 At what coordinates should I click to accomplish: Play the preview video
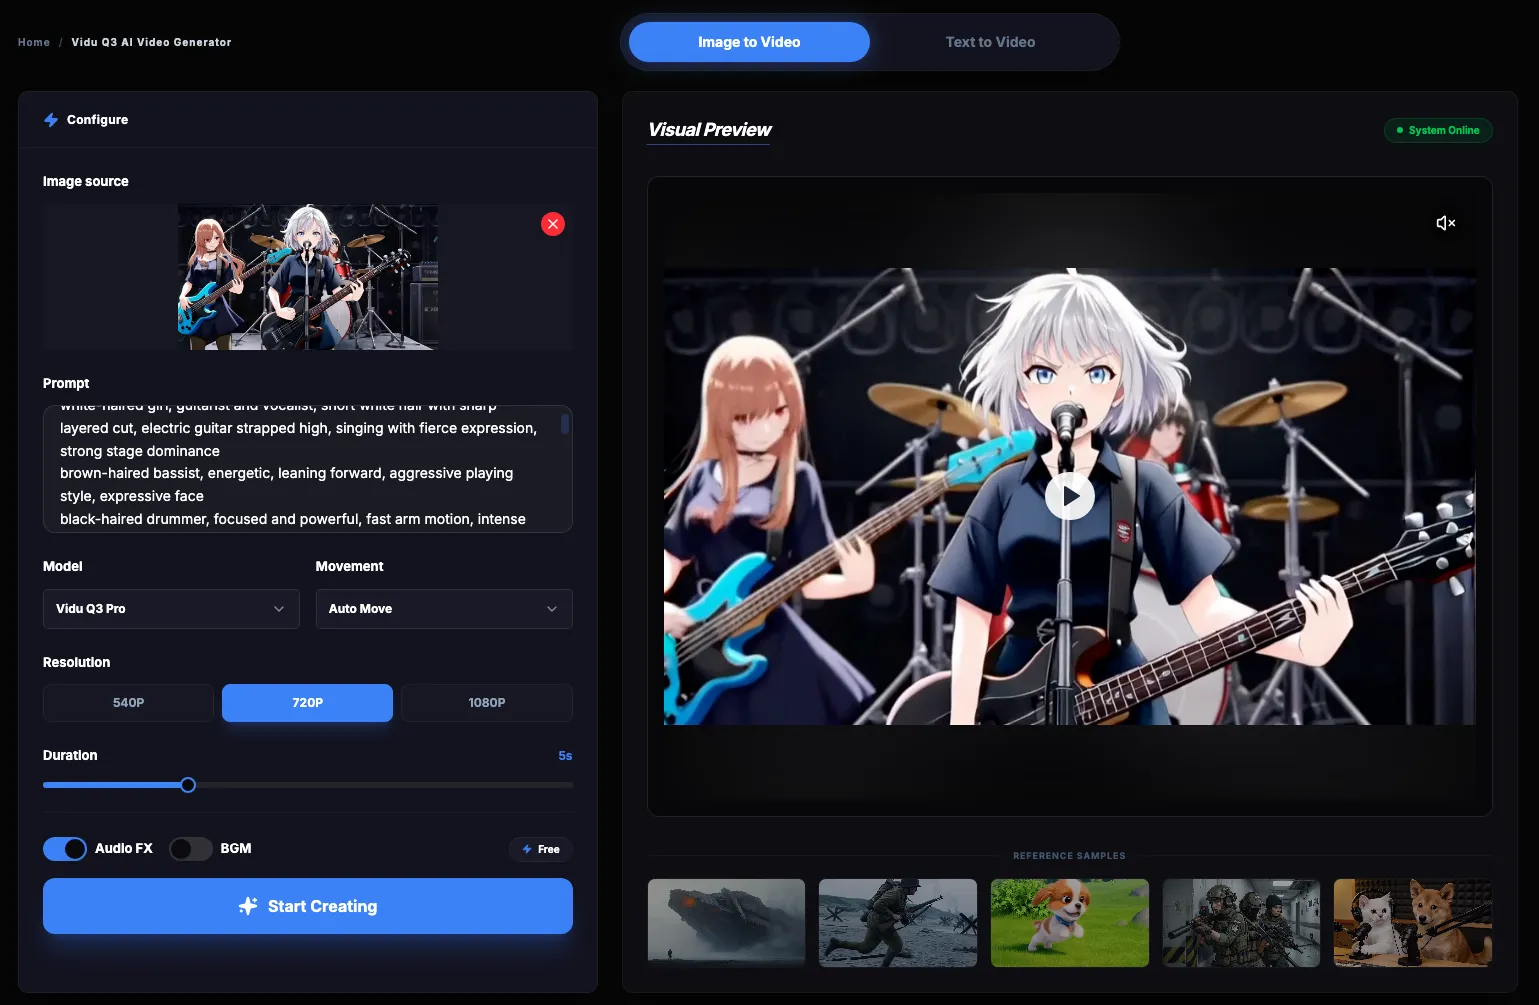coord(1069,496)
